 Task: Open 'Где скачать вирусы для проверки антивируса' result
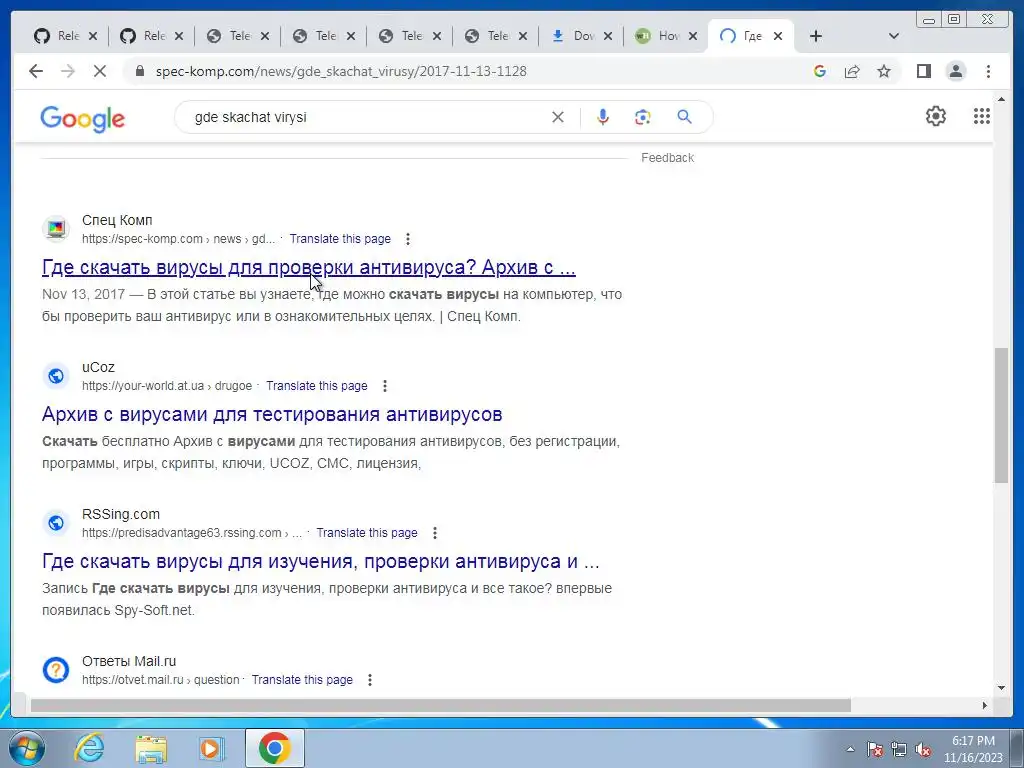coord(309,267)
